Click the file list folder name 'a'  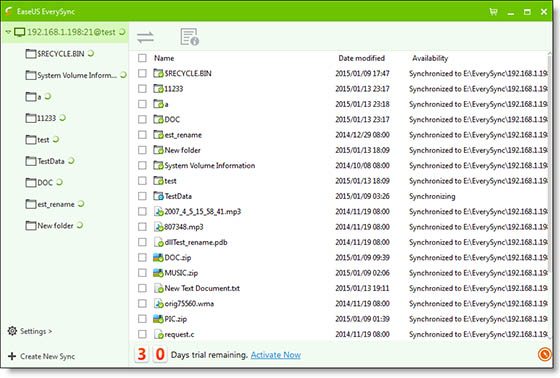pyautogui.click(x=166, y=104)
